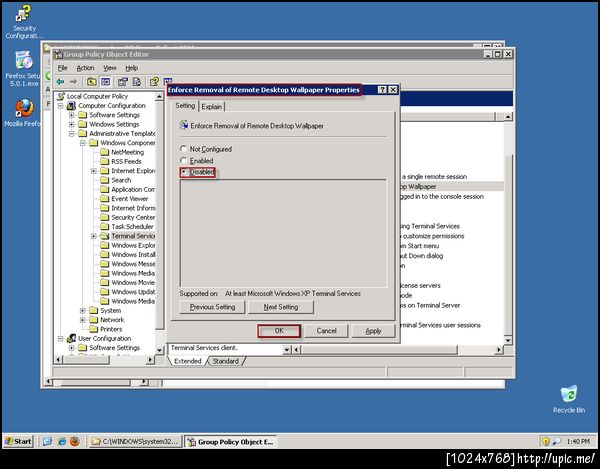600x469 pixels.
Task: Click the Local Computer Policy root icon
Action: click(60, 96)
